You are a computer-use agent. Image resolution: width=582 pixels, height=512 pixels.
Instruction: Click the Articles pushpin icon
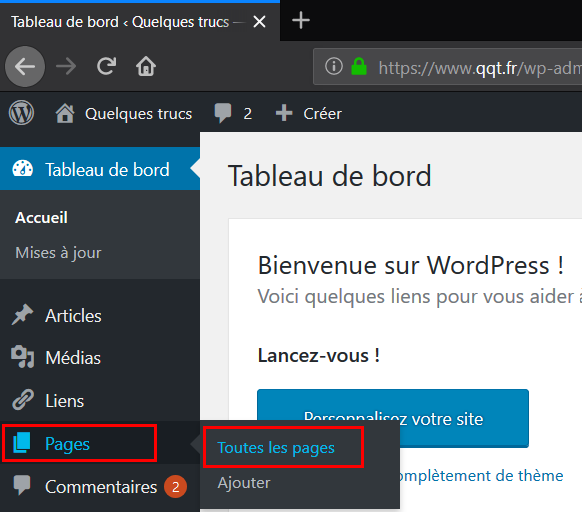coord(22,314)
